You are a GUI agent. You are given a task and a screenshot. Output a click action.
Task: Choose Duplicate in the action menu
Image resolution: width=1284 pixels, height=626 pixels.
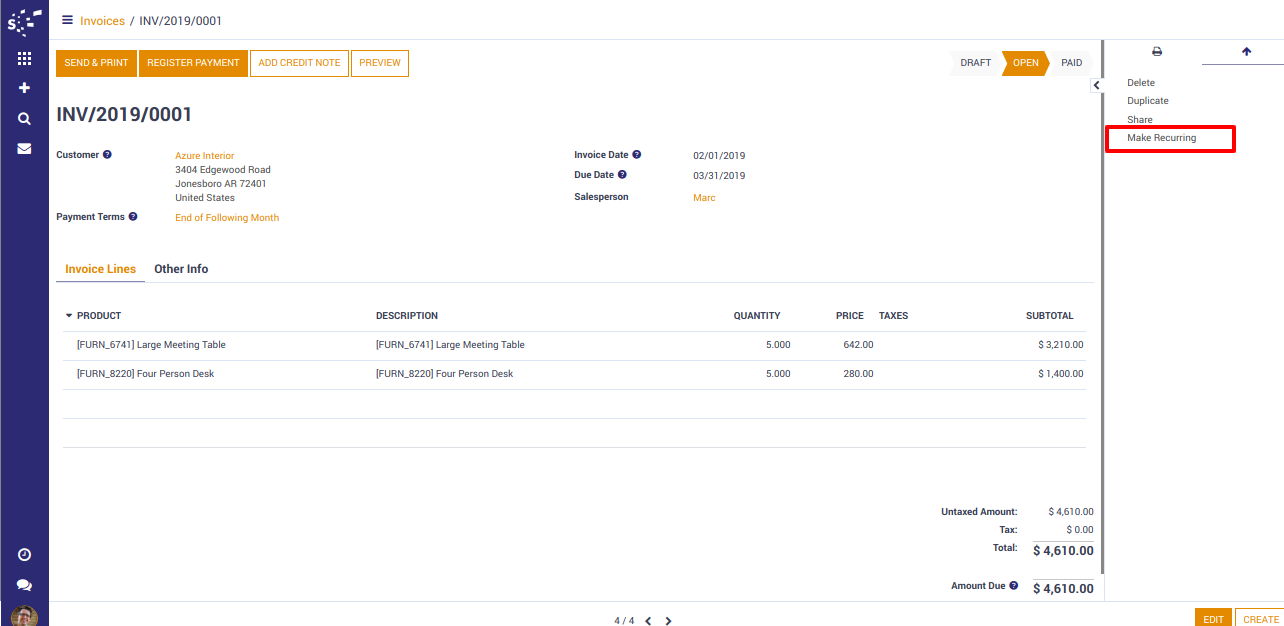1147,101
